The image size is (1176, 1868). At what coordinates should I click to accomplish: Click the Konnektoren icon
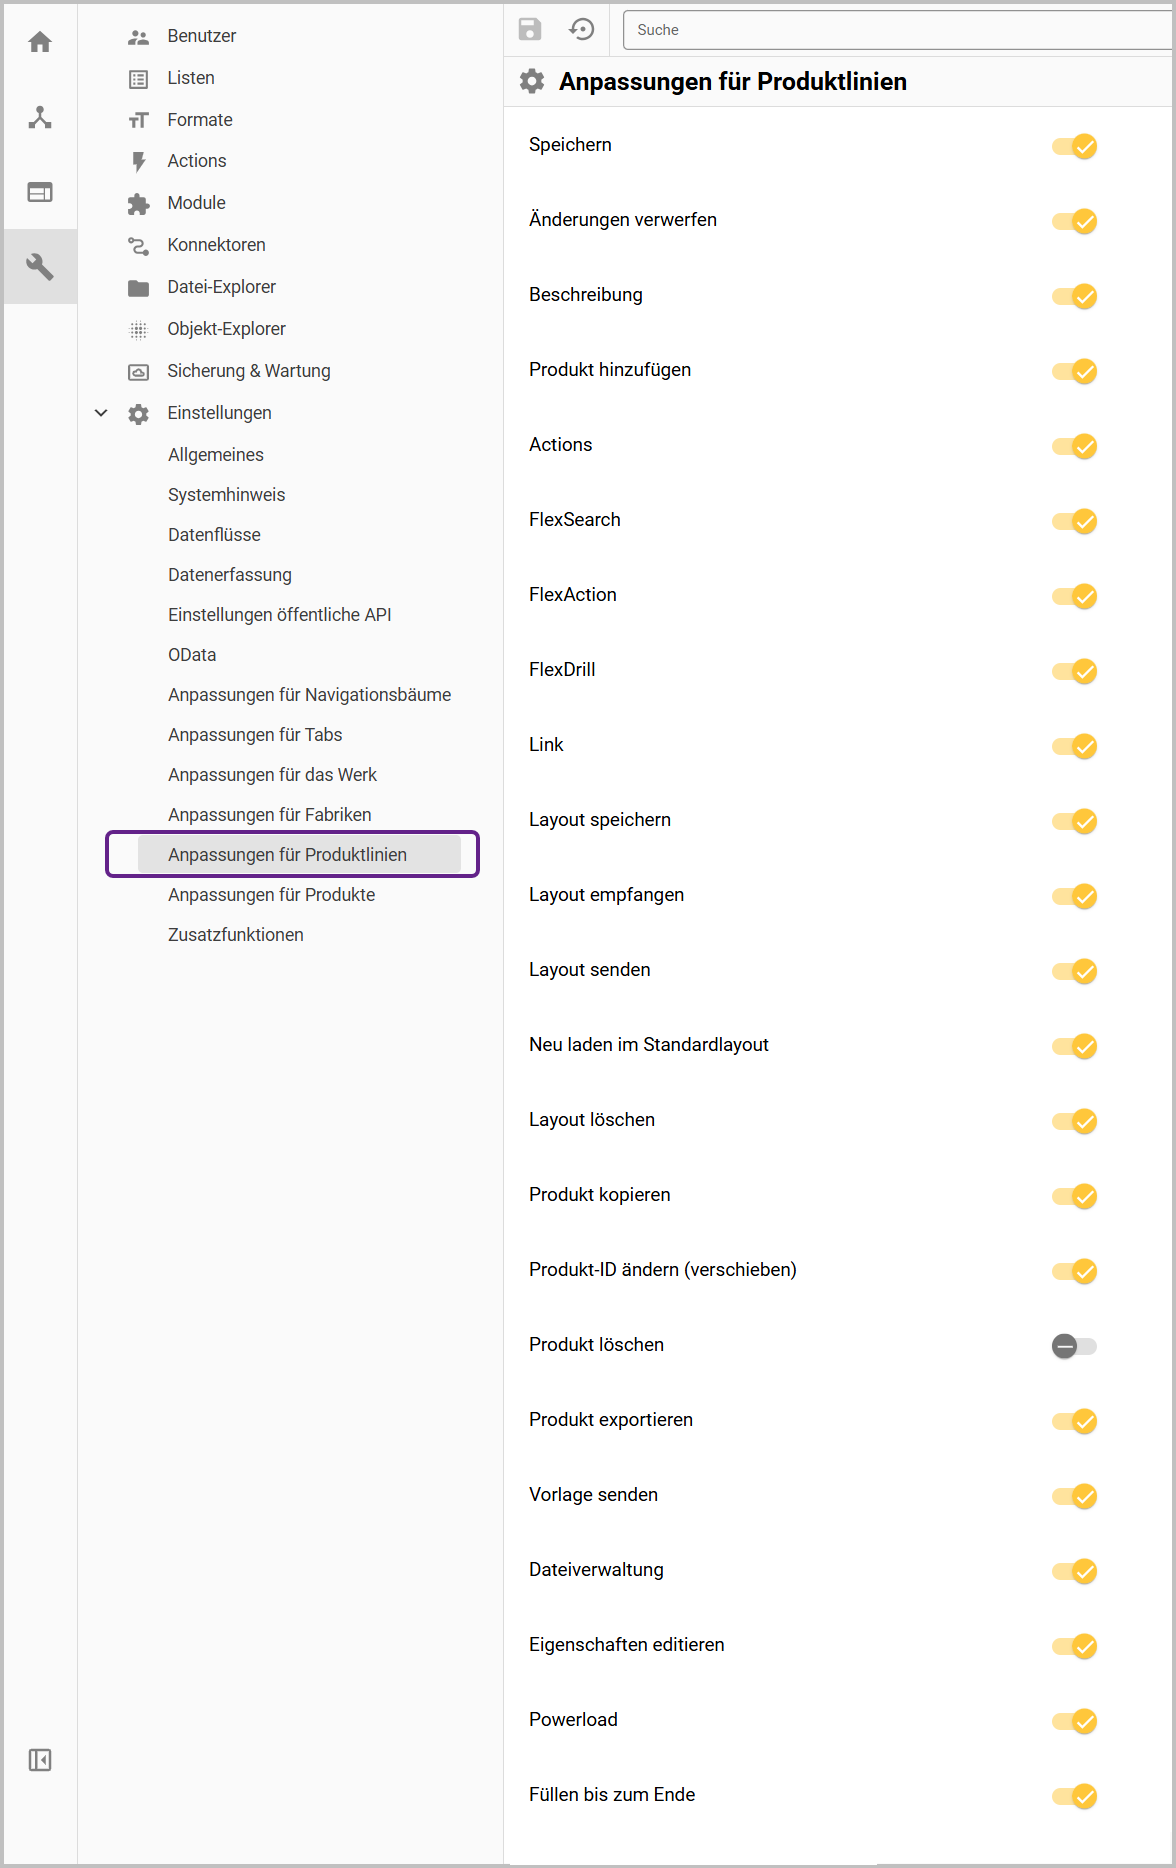pyautogui.click(x=139, y=245)
